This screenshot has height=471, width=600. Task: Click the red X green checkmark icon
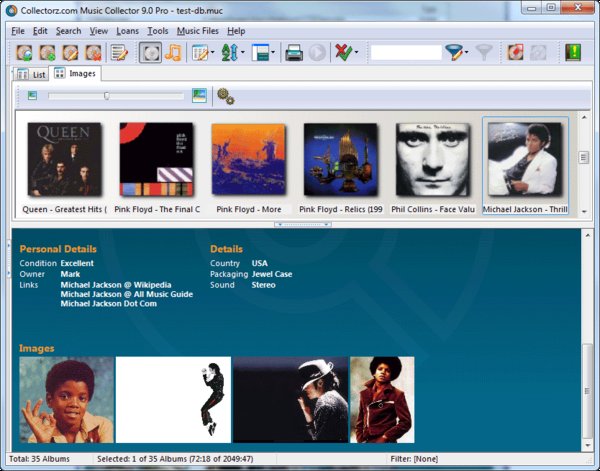pos(344,52)
